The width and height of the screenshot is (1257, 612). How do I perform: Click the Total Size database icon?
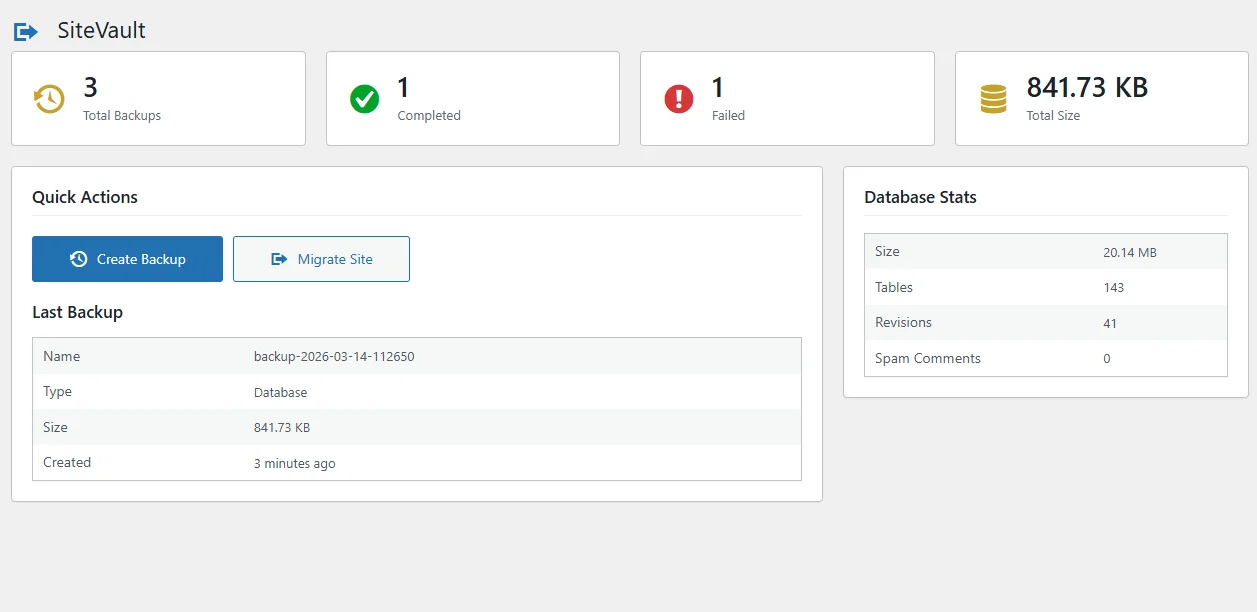[x=993, y=99]
